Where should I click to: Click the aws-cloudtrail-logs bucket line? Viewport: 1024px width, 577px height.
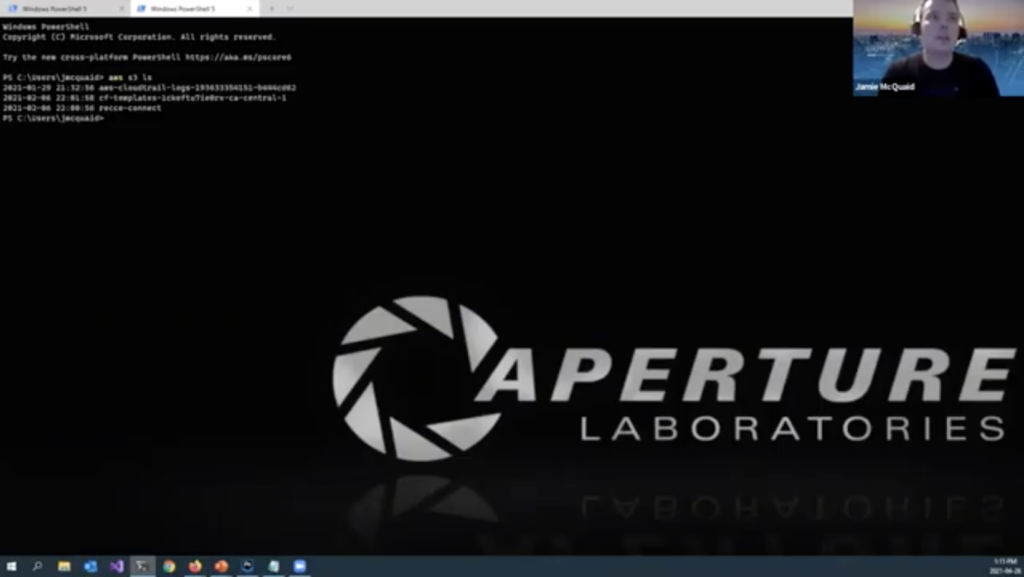(150, 87)
